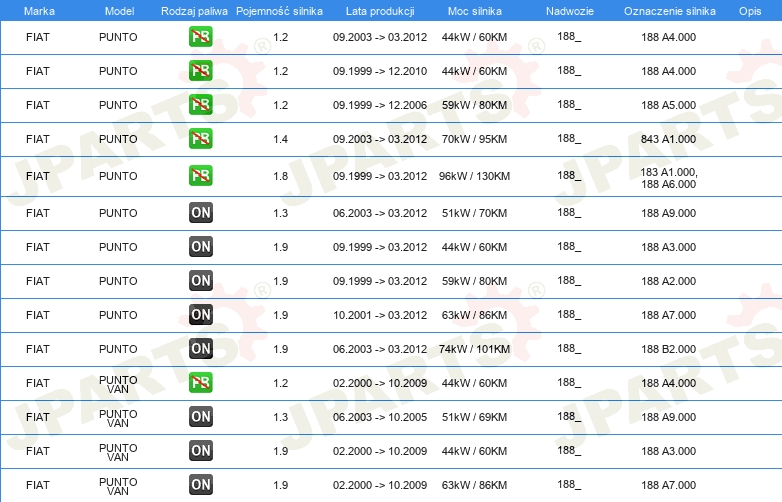Image resolution: width=782 pixels, height=502 pixels.
Task: Click petrol icon in 09.1999 -> 12.2010 row
Action: tap(200, 71)
